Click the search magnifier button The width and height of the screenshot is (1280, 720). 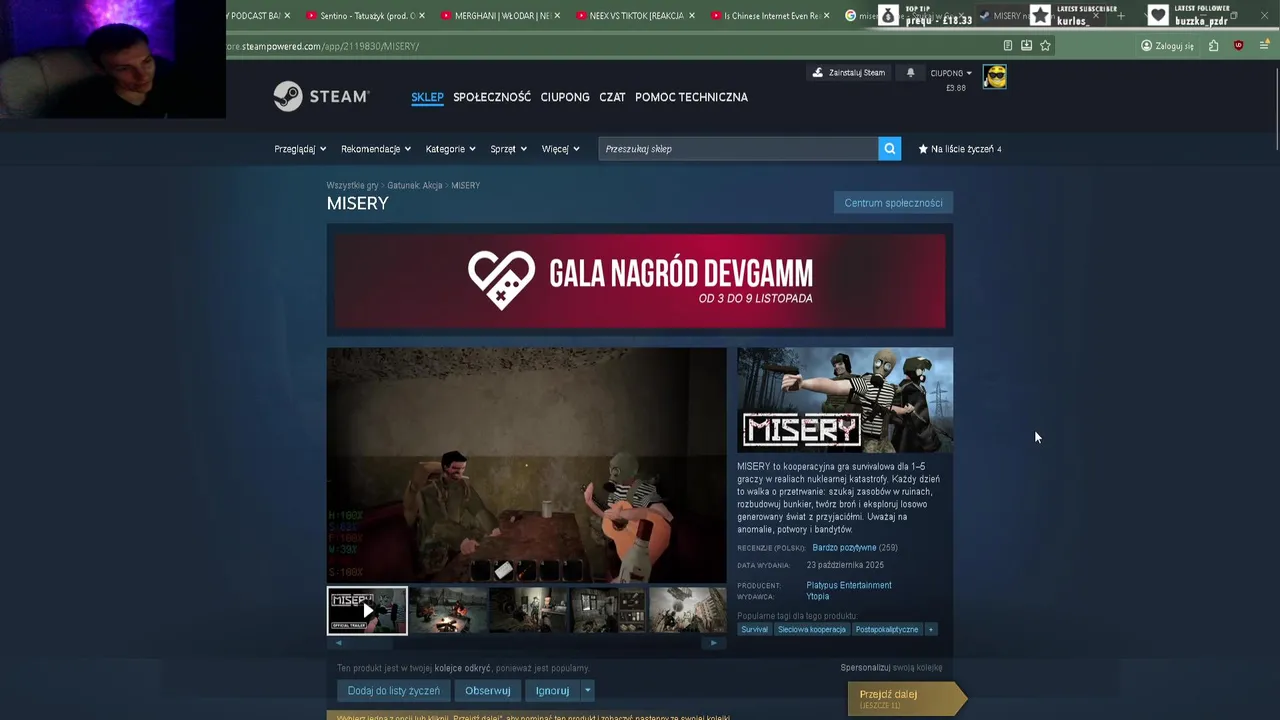coord(889,149)
